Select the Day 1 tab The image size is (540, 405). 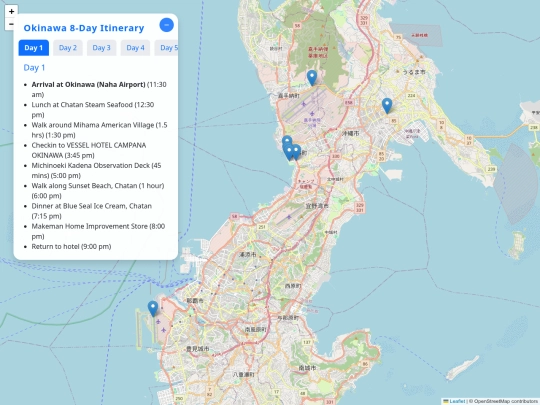pos(33,48)
